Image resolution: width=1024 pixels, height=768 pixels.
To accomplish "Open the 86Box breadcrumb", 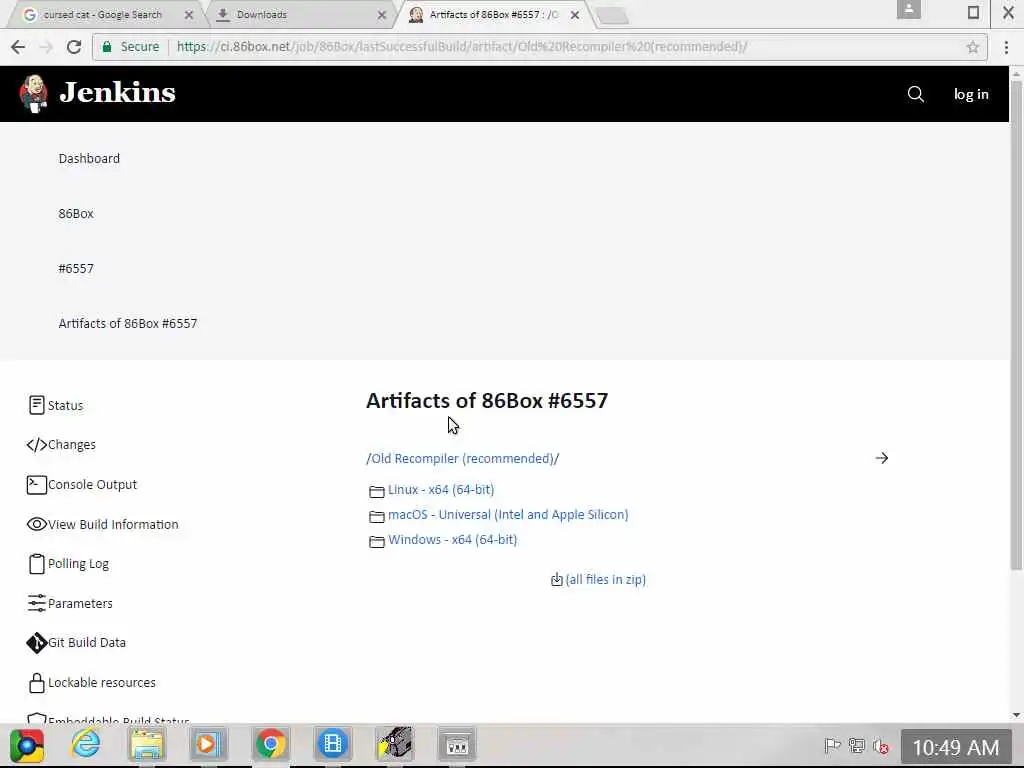I will coord(76,214).
